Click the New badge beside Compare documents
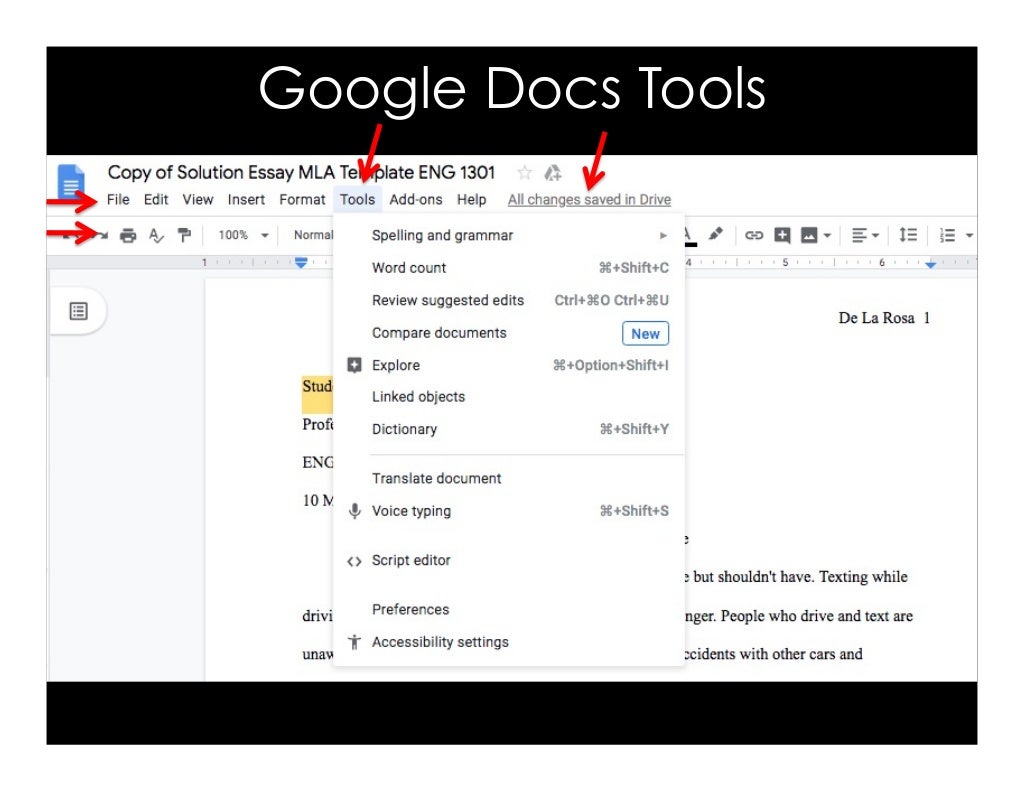 click(x=645, y=334)
